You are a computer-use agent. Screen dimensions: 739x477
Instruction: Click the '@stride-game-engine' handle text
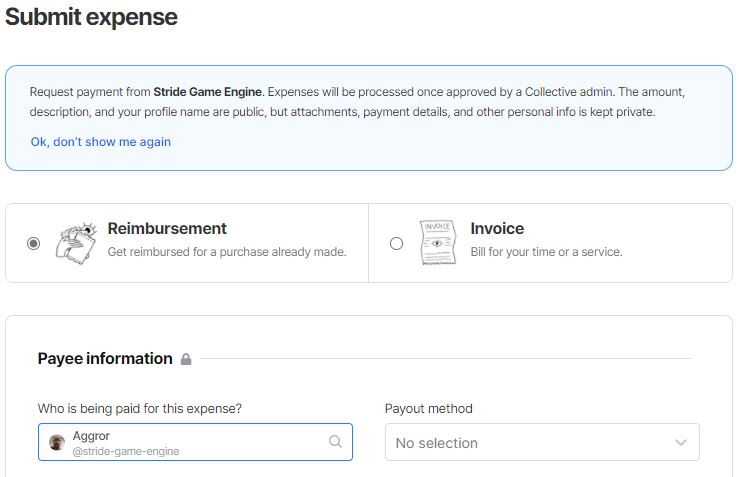tap(126, 451)
